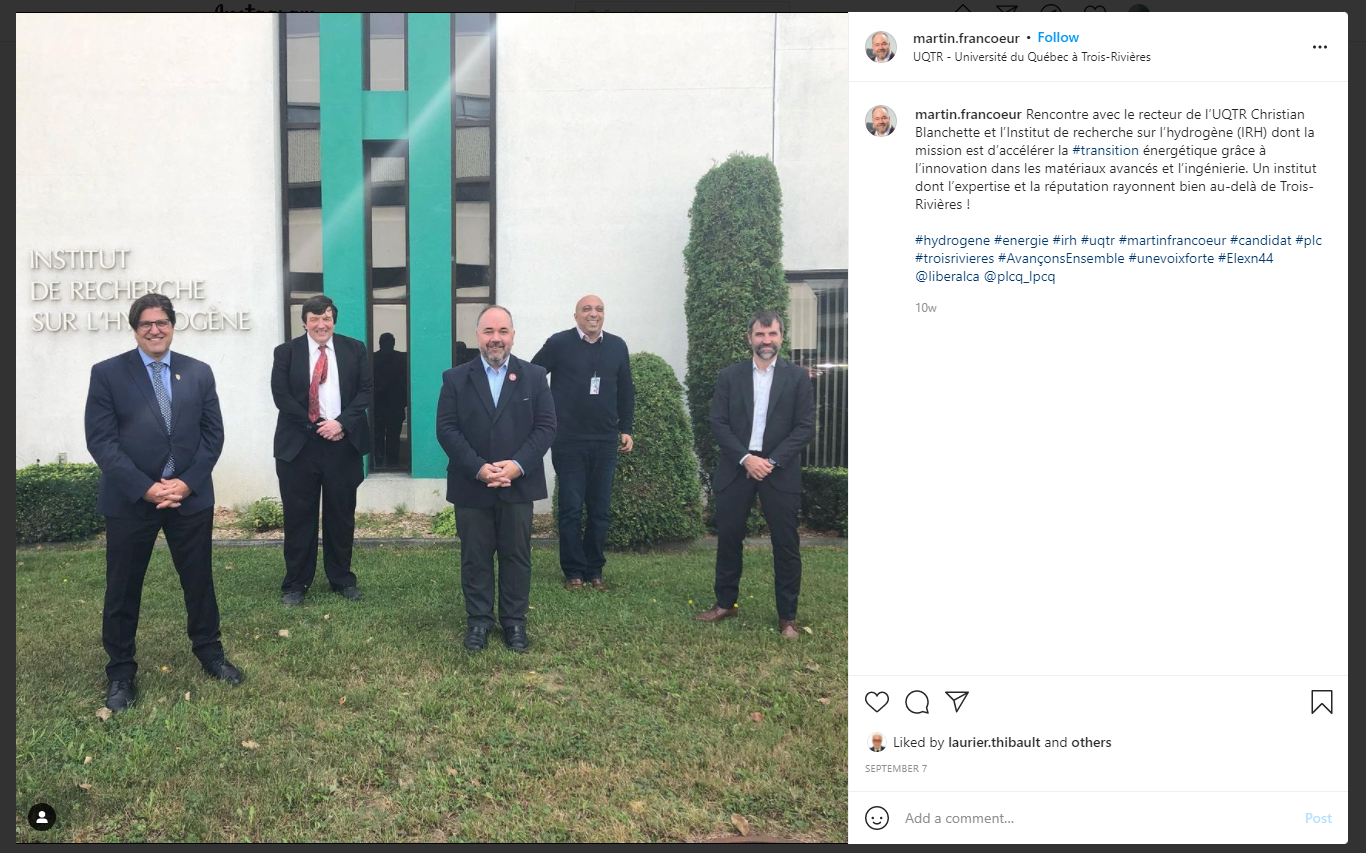Share post with paper plane icon
Viewport: 1366px width, 853px height.
click(957, 702)
